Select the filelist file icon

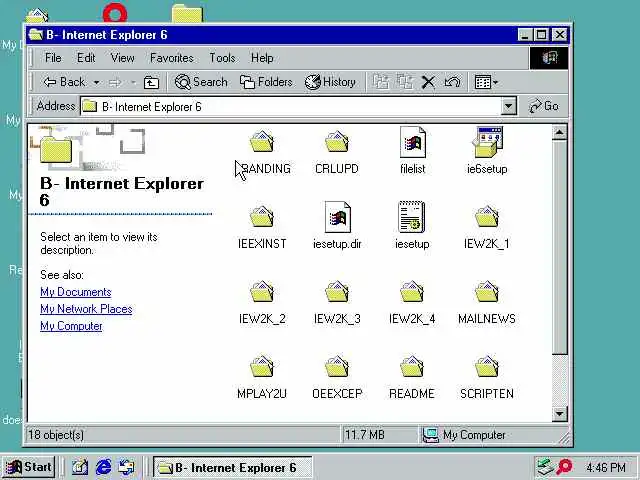coord(413,142)
